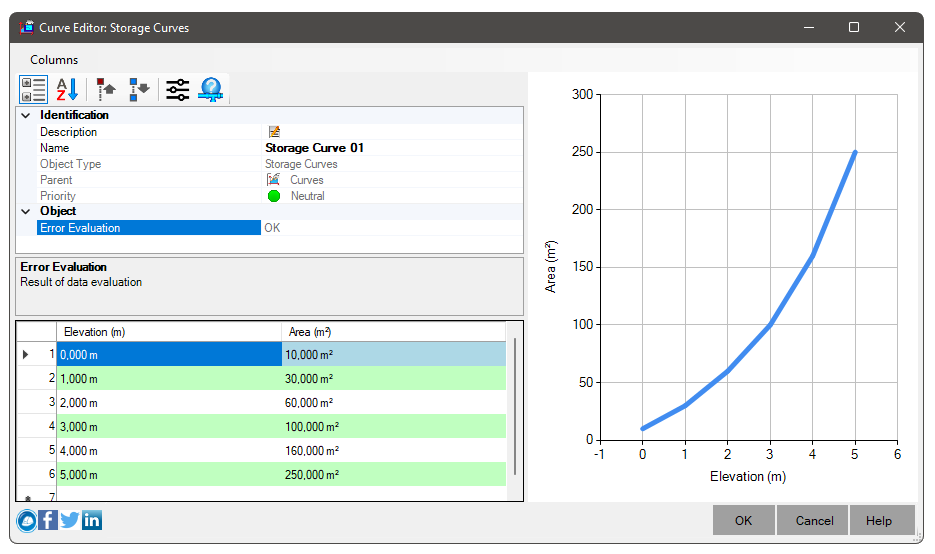This screenshot has width=935, height=554.
Task: Collapse the Identification section
Action: point(26,115)
